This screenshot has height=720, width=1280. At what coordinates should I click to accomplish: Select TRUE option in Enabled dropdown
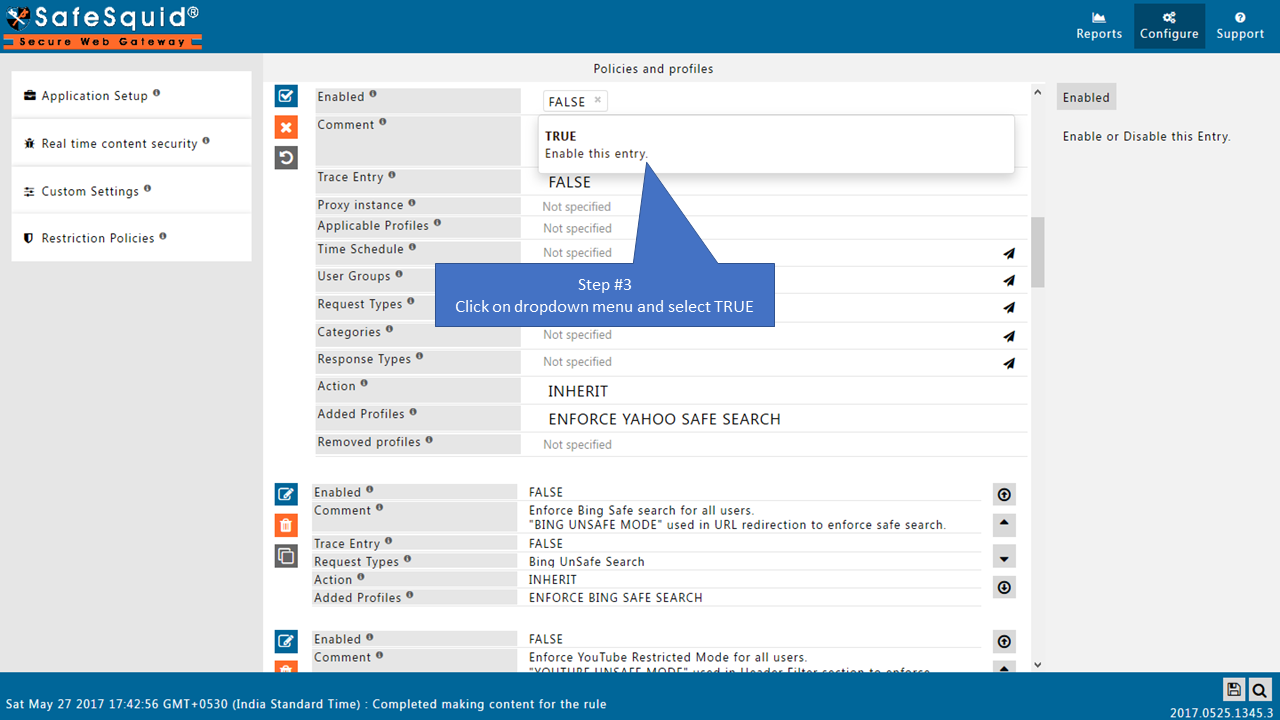776,144
